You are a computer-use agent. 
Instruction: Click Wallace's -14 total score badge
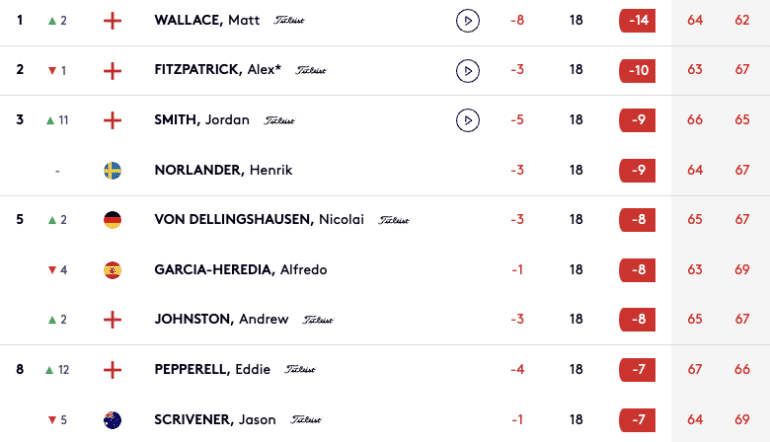point(637,21)
